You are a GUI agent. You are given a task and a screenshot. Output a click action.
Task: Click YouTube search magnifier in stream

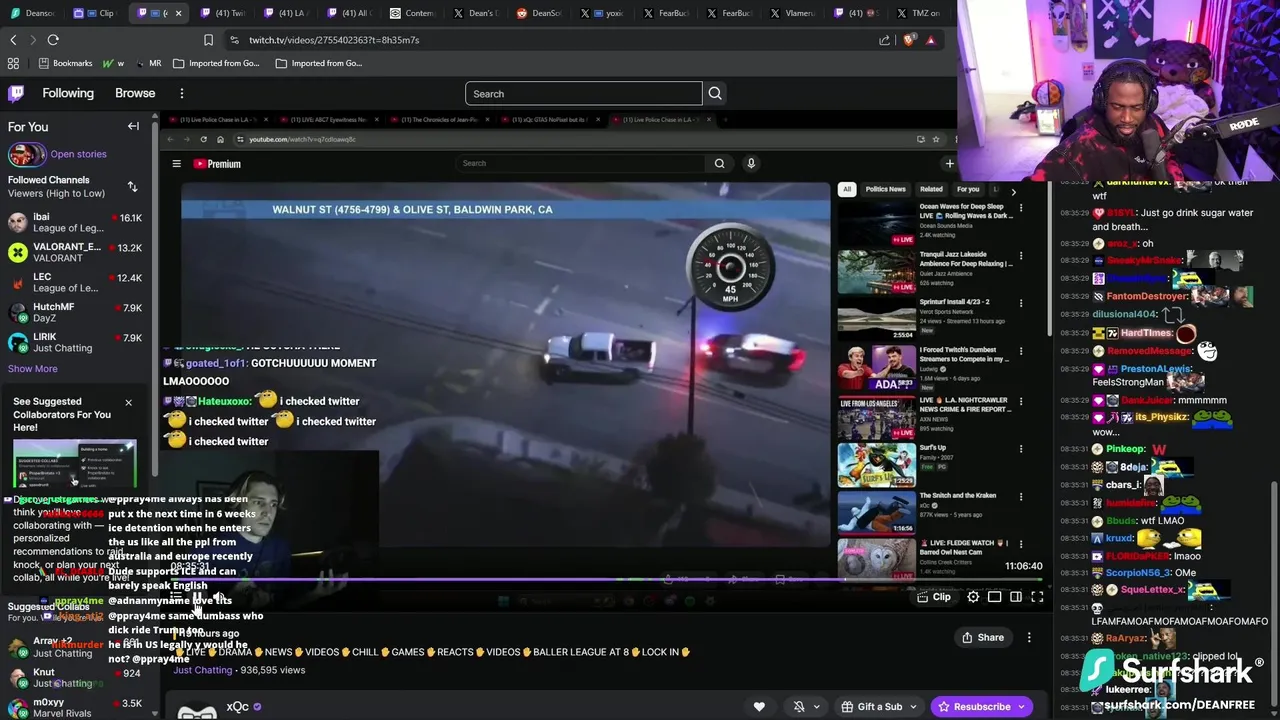(719, 163)
